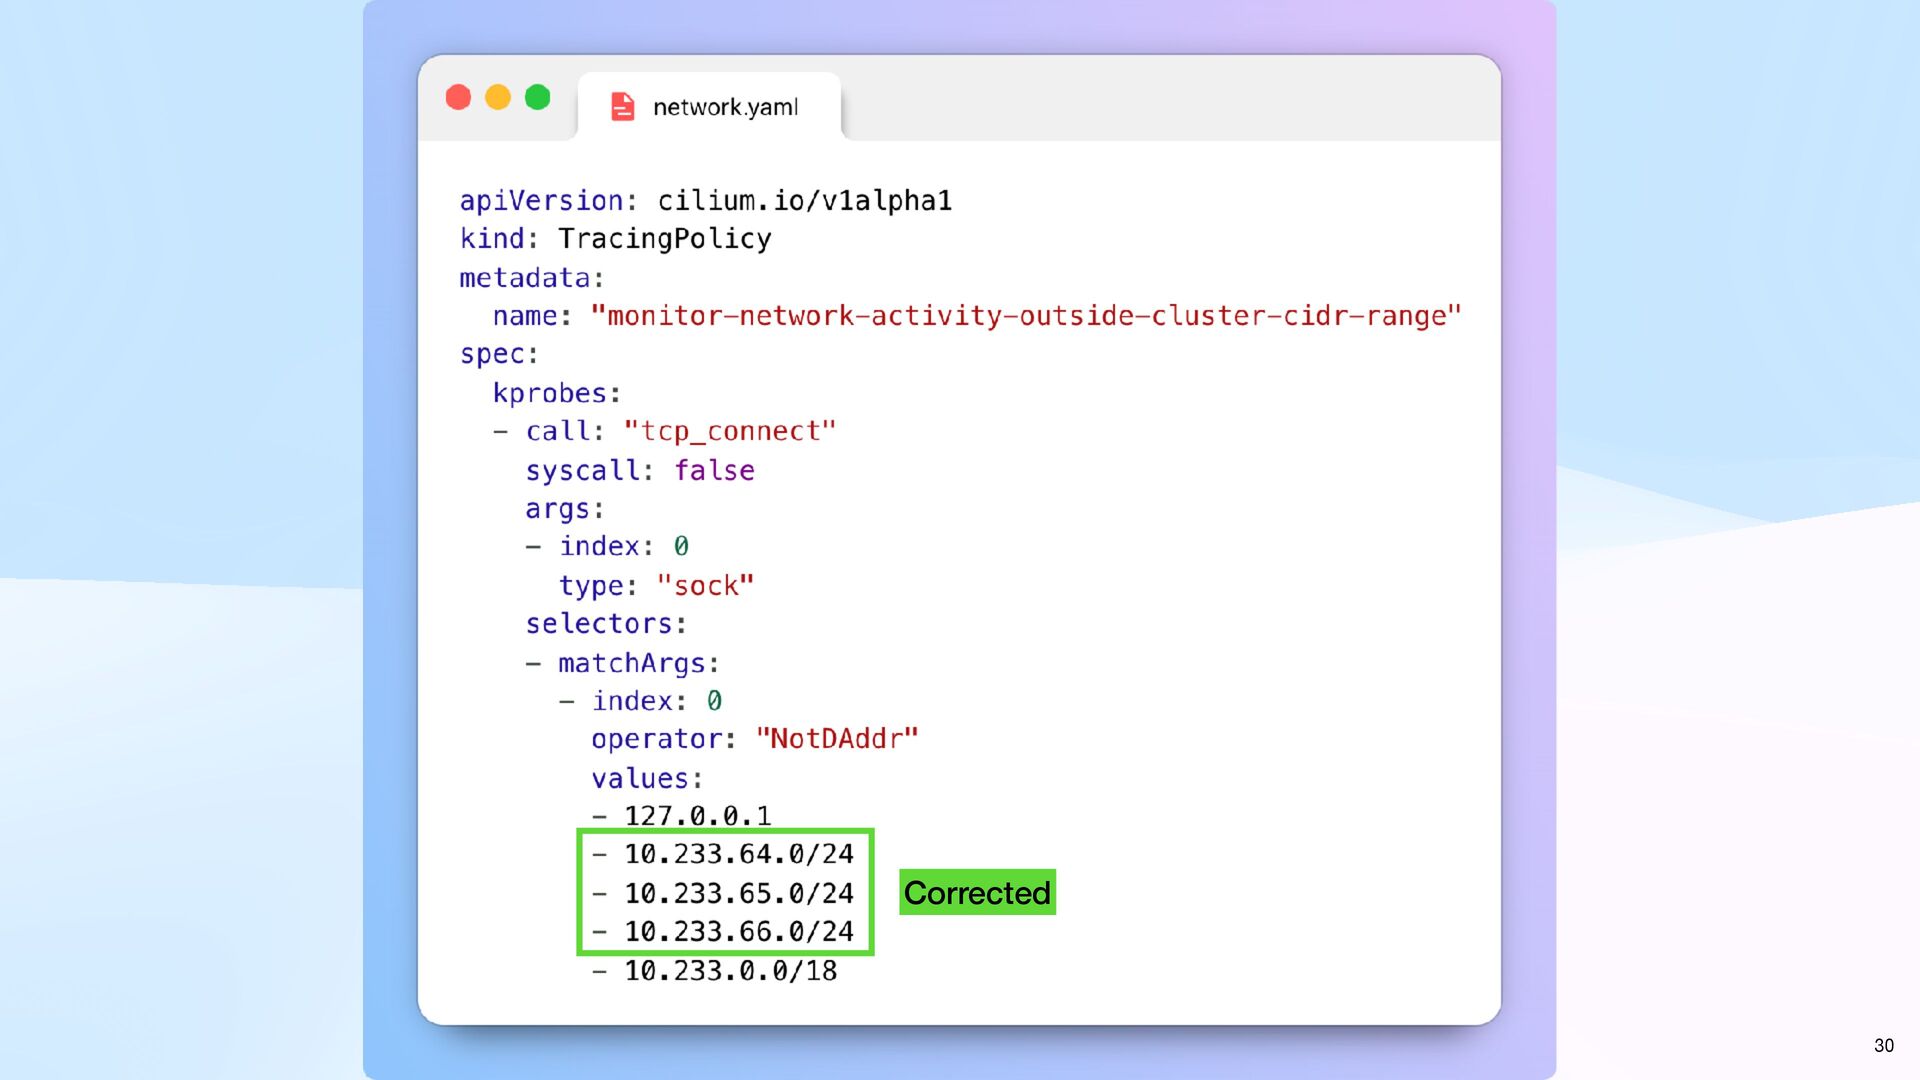Click the policy name string value

click(1025, 316)
